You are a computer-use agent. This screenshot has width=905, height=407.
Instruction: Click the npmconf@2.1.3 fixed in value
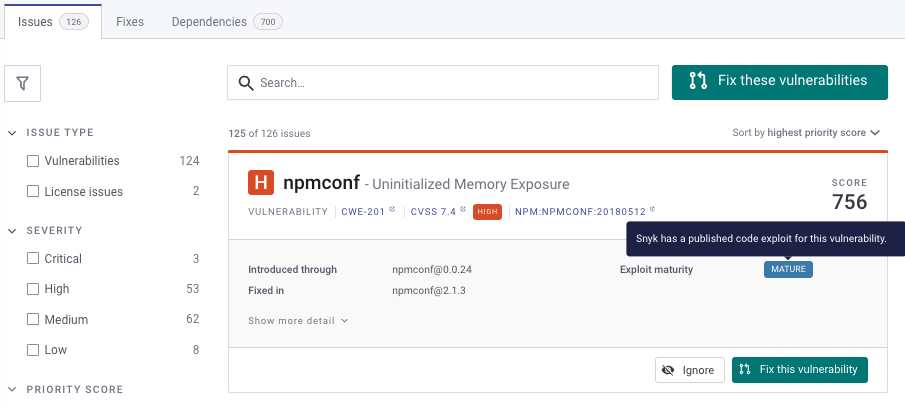point(429,290)
